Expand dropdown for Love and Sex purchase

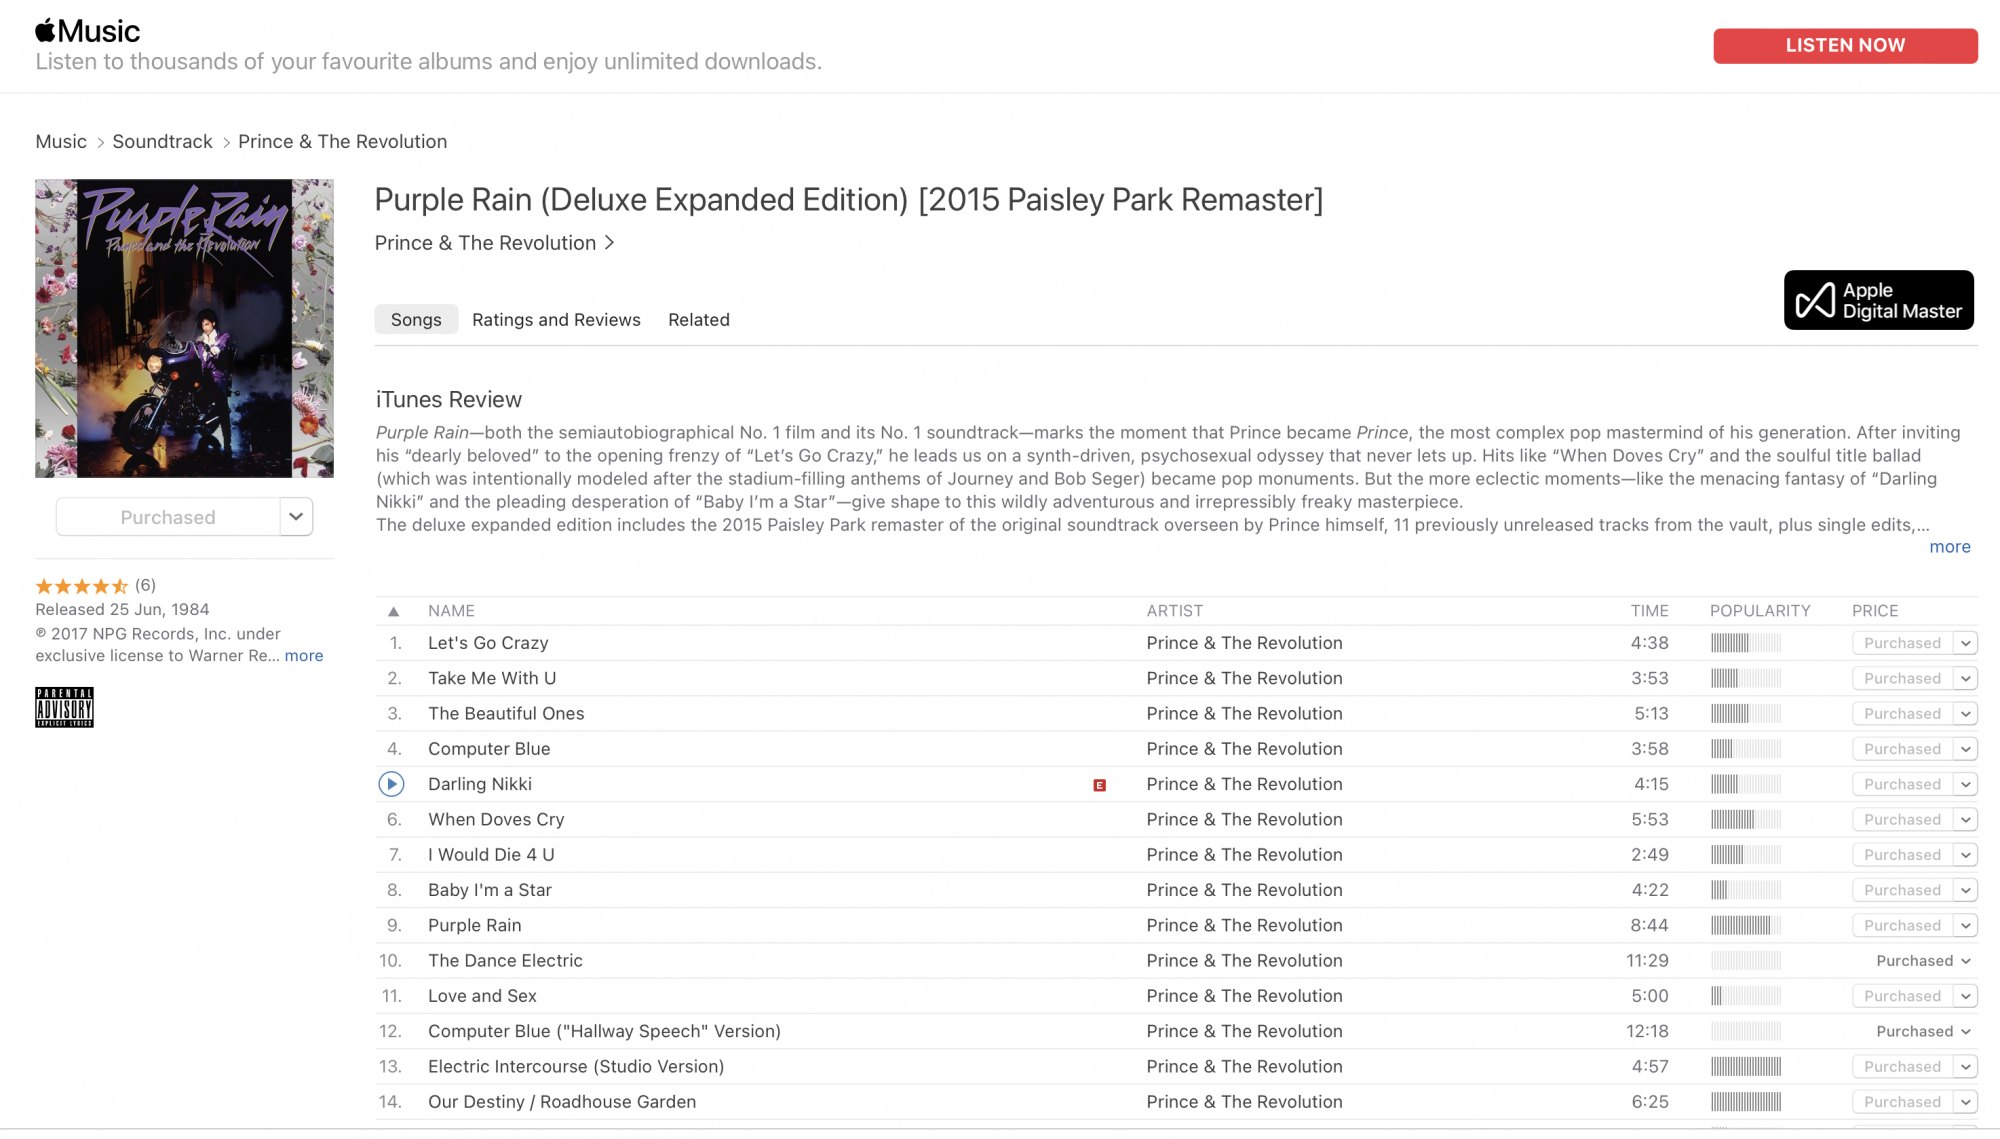coord(1965,996)
